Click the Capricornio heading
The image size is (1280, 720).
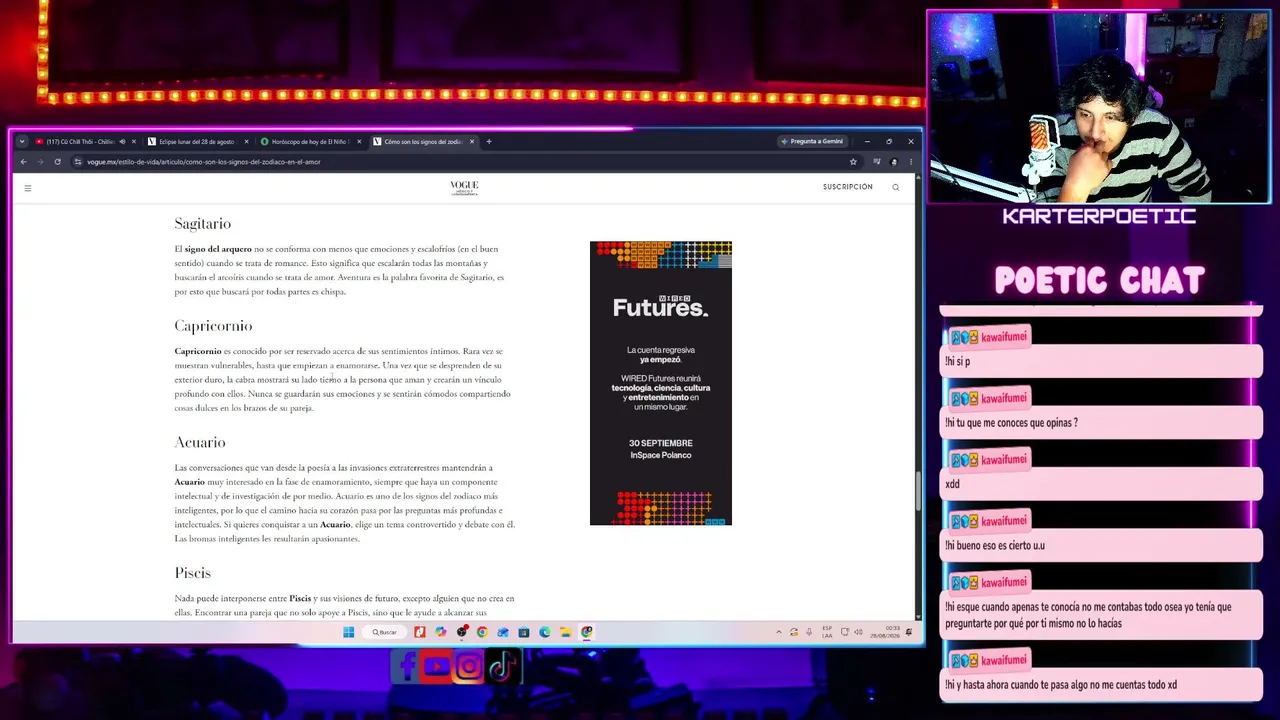tap(213, 326)
